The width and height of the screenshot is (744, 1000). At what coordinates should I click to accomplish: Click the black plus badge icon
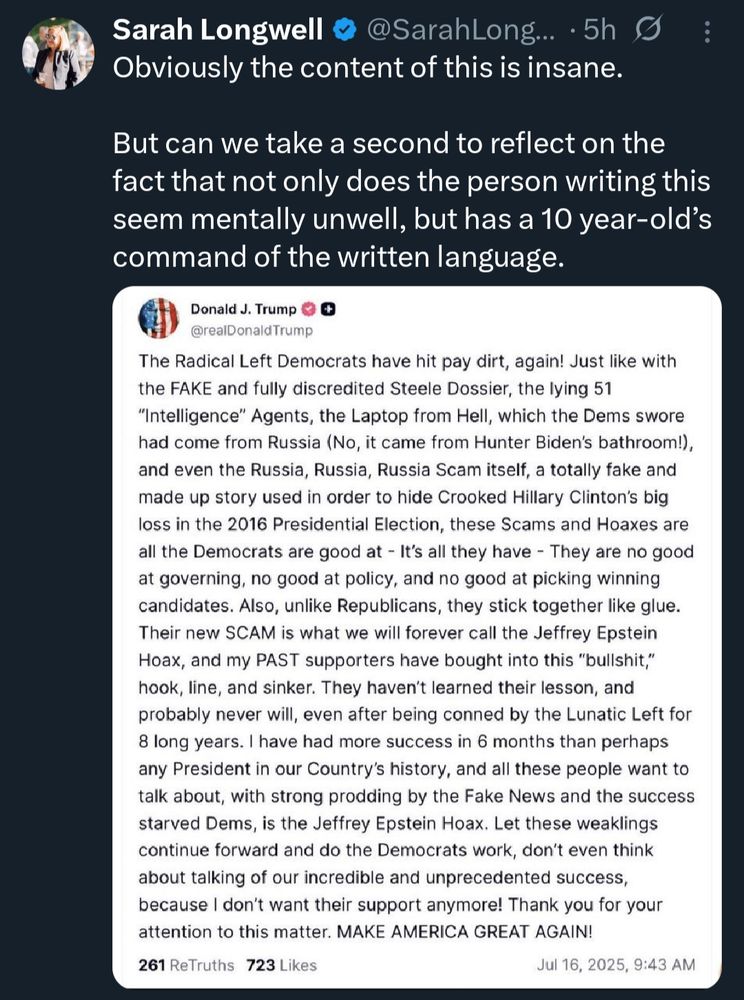pyautogui.click(x=328, y=309)
